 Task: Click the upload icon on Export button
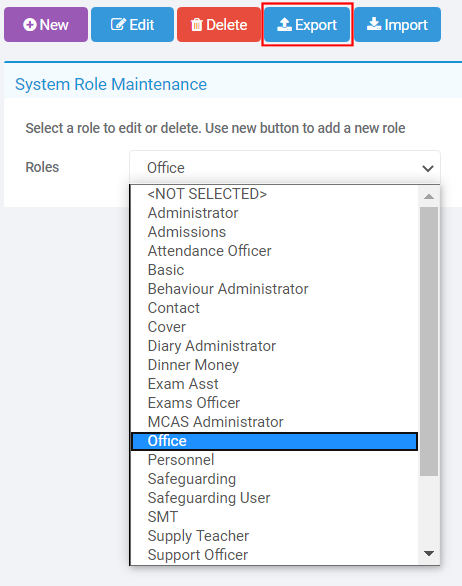(x=284, y=25)
